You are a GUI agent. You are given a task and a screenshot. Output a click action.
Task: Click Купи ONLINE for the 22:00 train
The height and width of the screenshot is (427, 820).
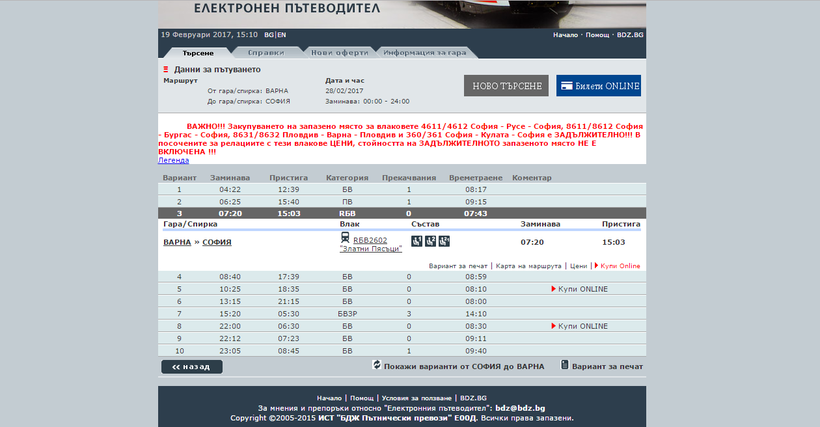pyautogui.click(x=581, y=326)
